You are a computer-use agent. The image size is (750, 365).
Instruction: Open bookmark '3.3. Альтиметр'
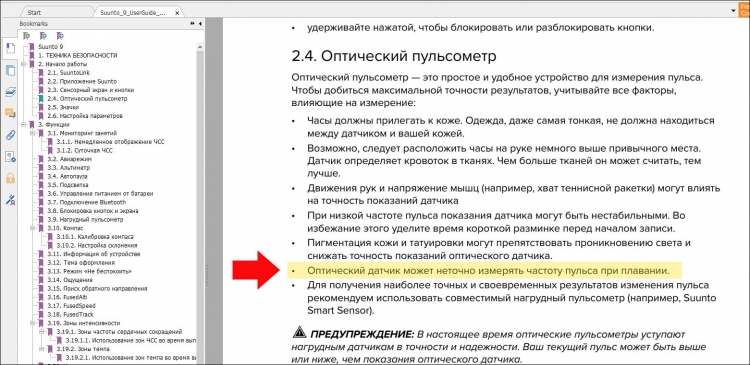tap(68, 168)
